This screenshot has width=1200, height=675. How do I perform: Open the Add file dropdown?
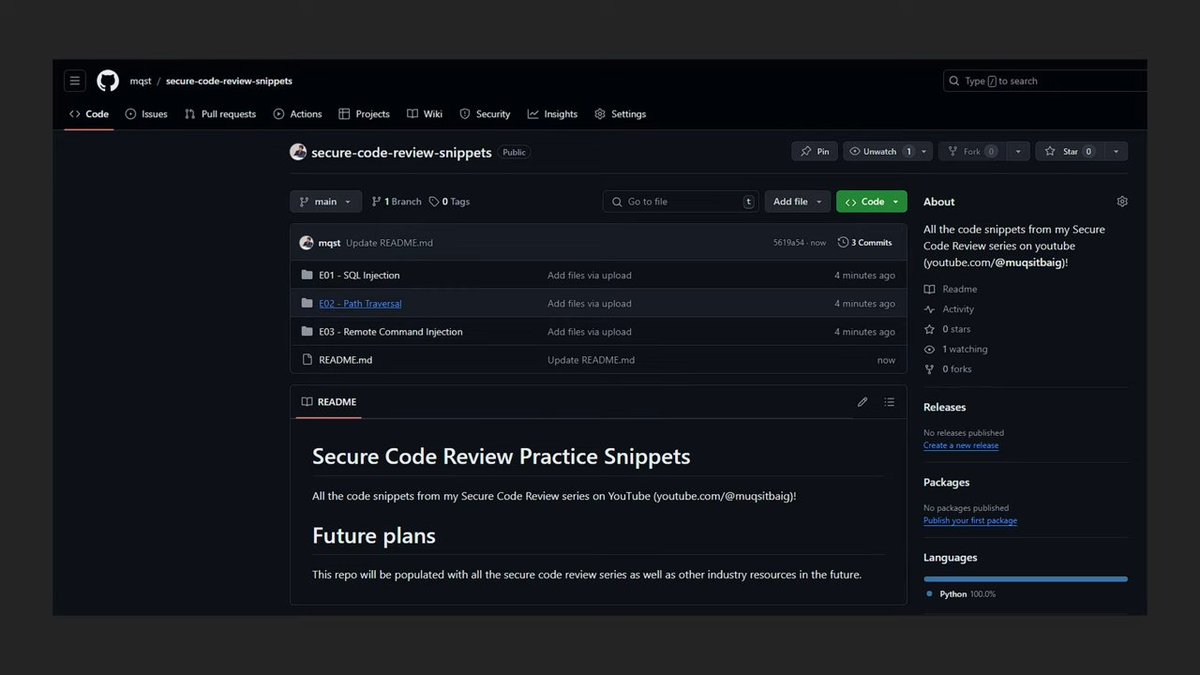point(796,201)
